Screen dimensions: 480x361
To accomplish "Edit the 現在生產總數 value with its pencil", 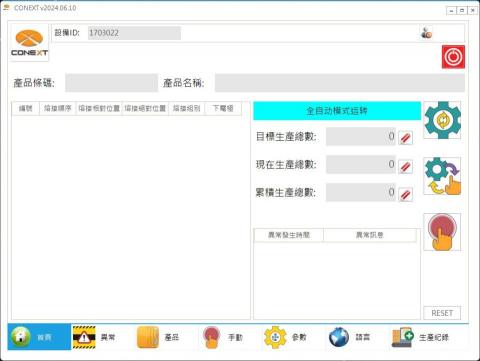I will (x=405, y=166).
